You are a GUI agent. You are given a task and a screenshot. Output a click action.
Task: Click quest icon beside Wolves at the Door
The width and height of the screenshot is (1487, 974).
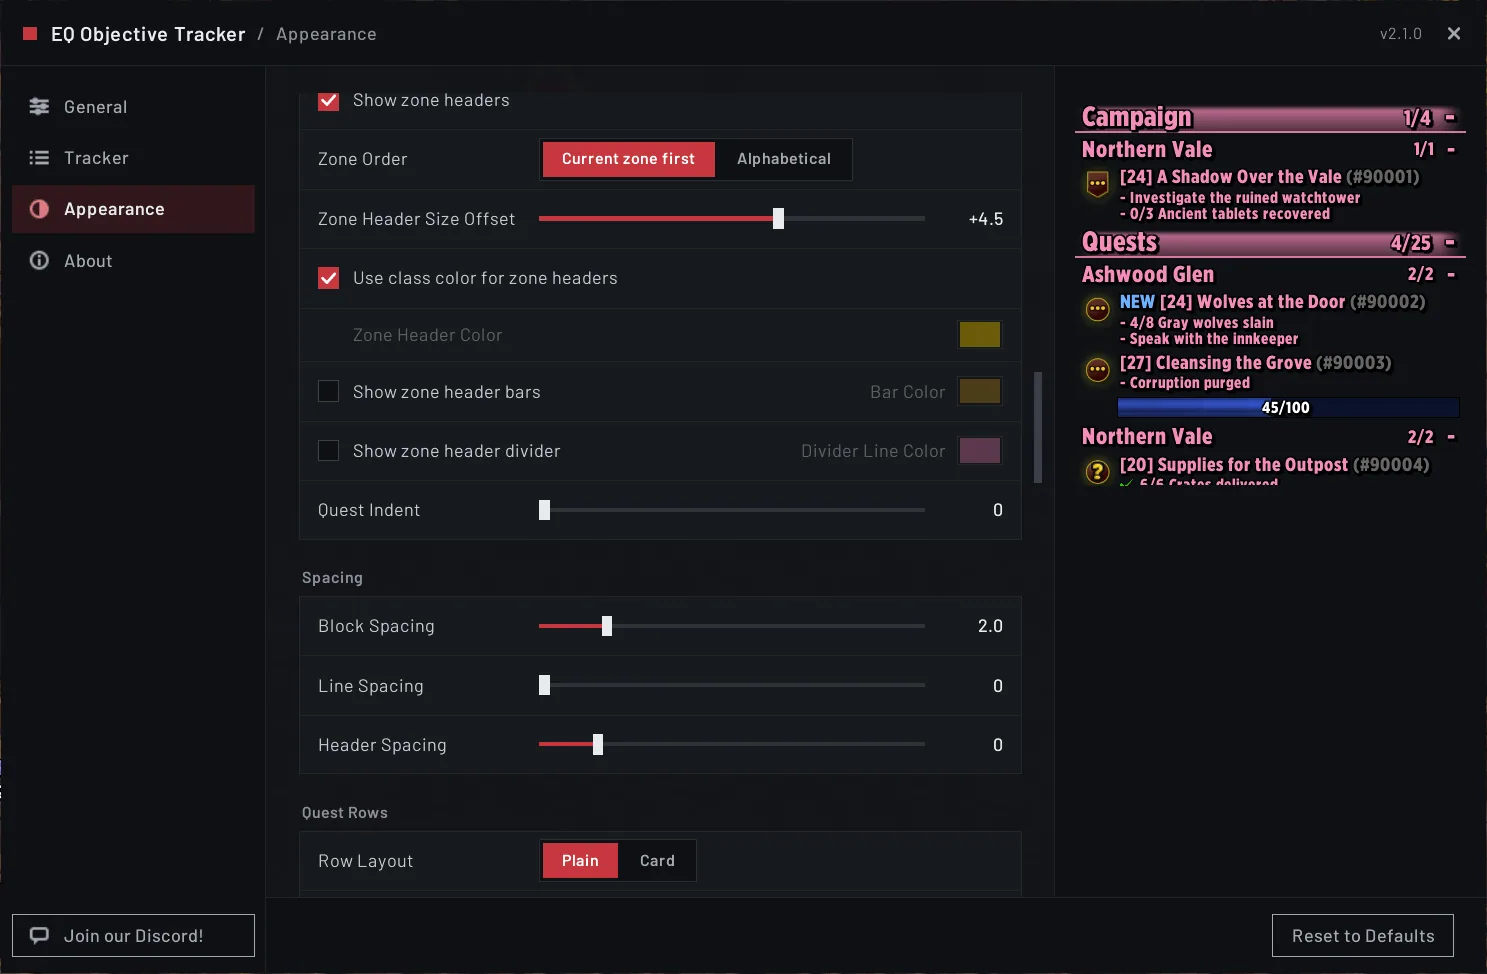(x=1097, y=309)
